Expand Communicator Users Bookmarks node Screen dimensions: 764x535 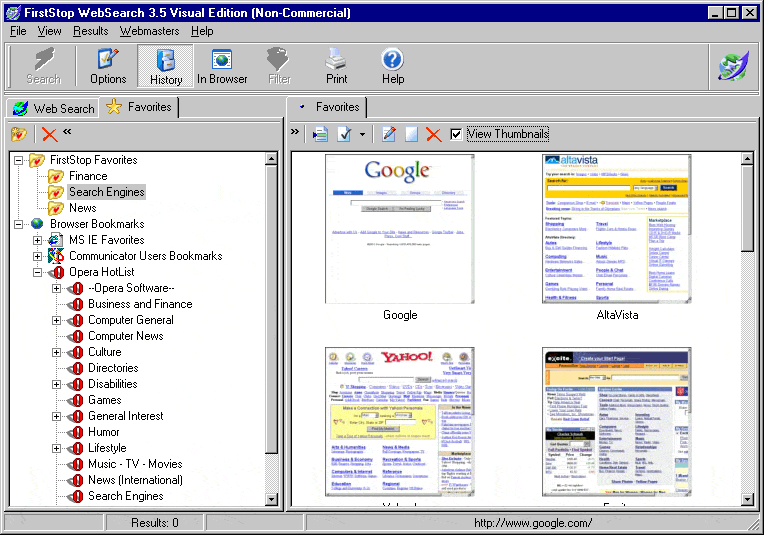coord(38,256)
